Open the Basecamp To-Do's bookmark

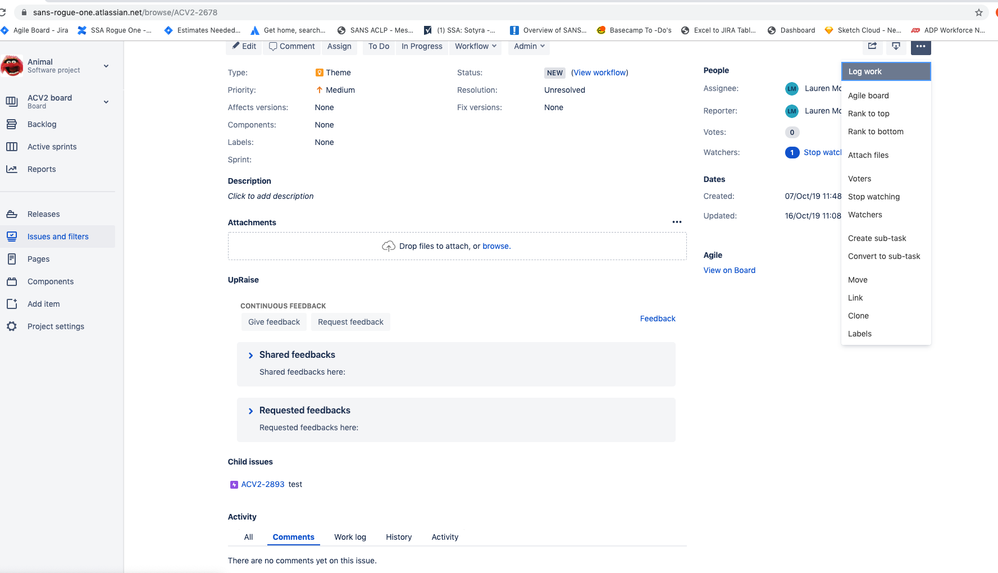click(634, 30)
